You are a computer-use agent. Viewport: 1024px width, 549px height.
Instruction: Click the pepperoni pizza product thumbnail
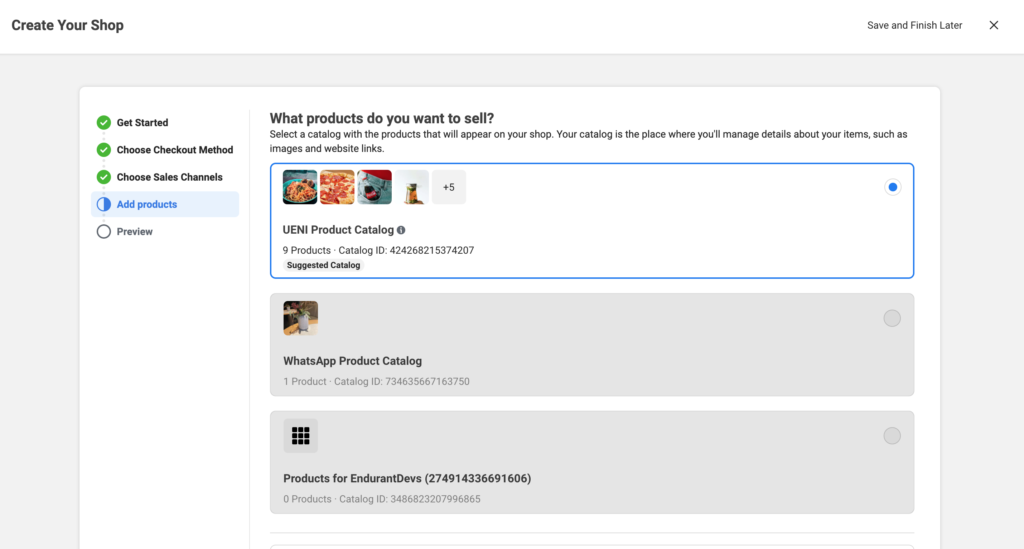click(337, 187)
